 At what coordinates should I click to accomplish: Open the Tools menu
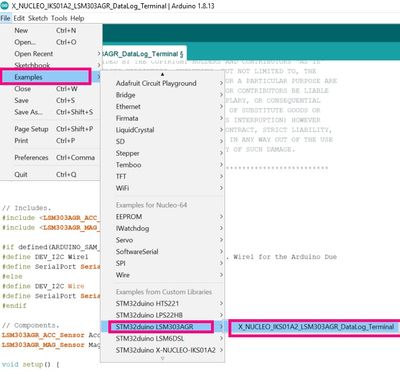point(59,18)
